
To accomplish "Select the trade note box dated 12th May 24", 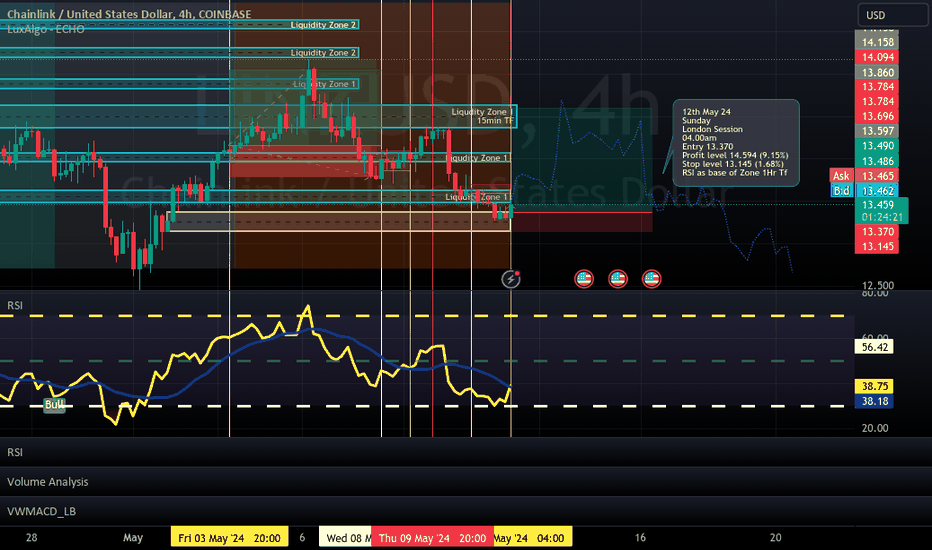I will coord(736,143).
